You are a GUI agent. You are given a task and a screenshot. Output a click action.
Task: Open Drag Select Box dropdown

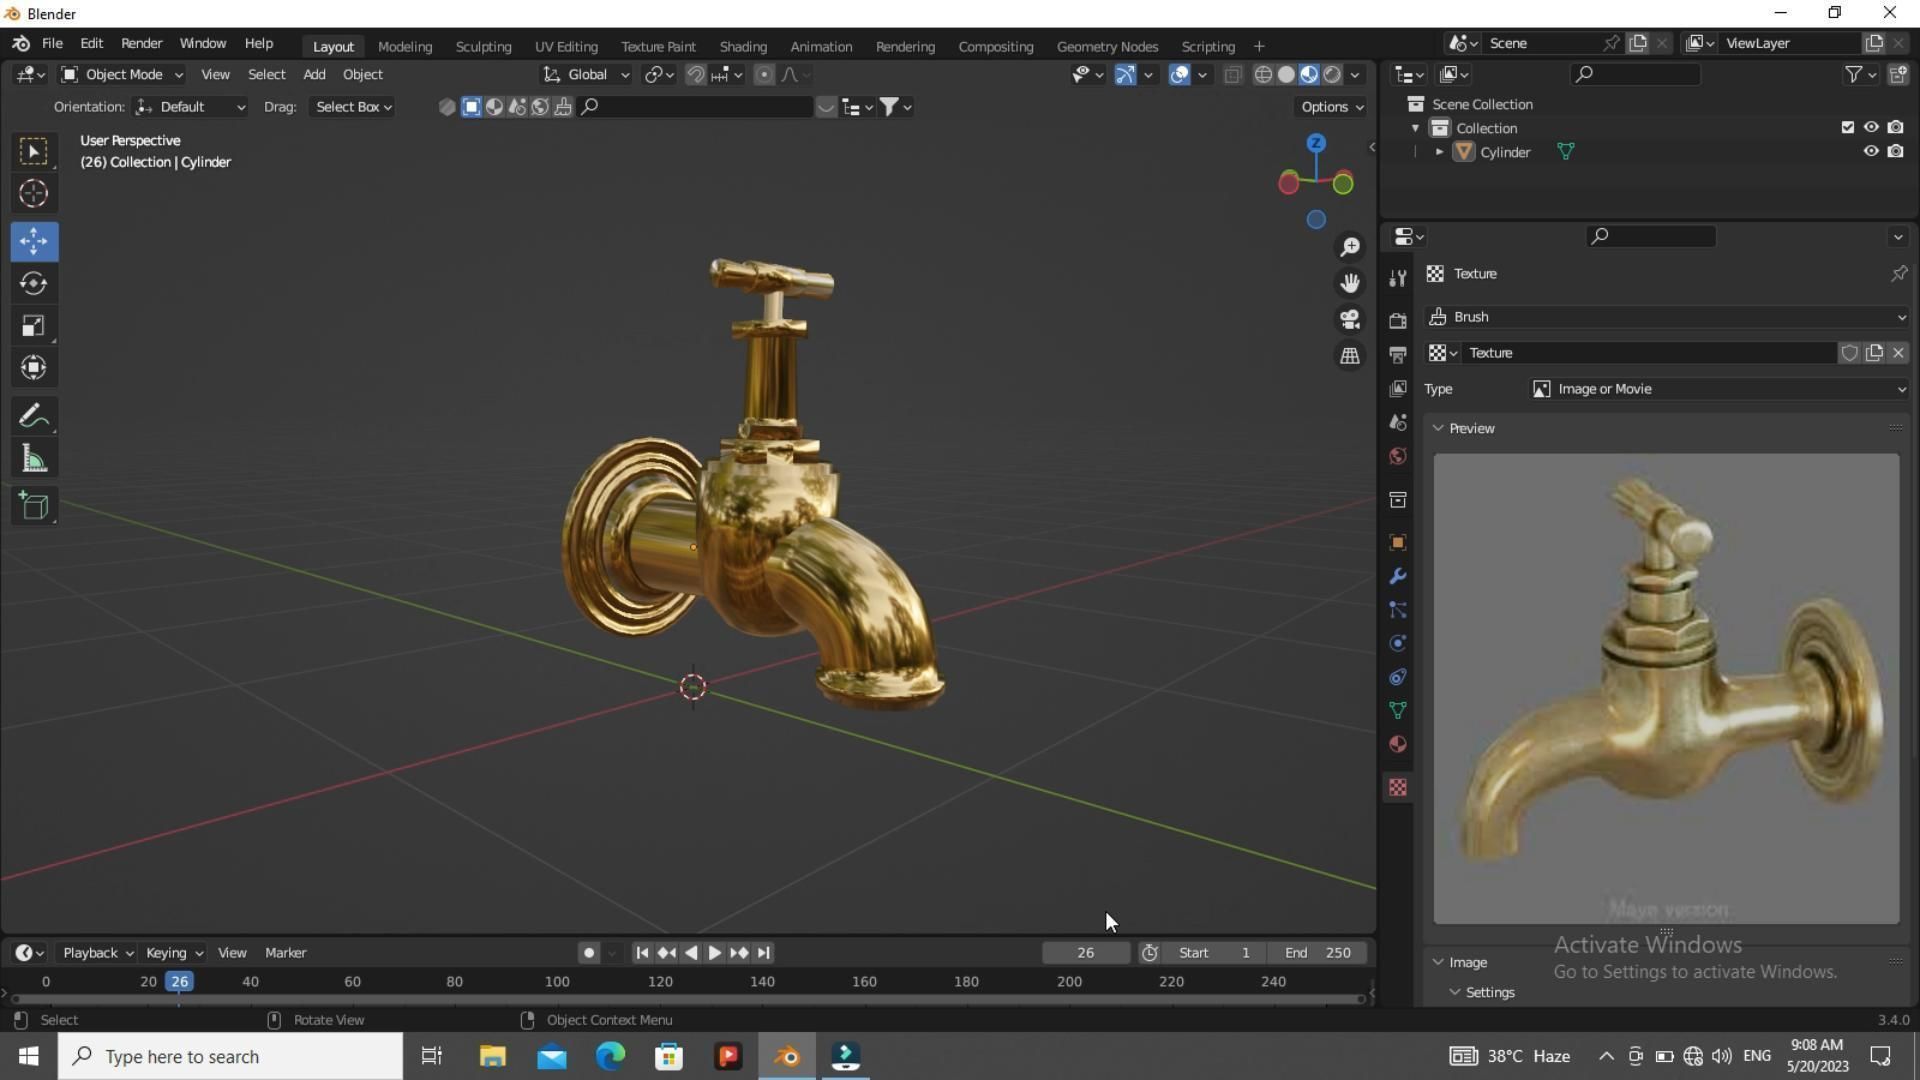pyautogui.click(x=353, y=107)
